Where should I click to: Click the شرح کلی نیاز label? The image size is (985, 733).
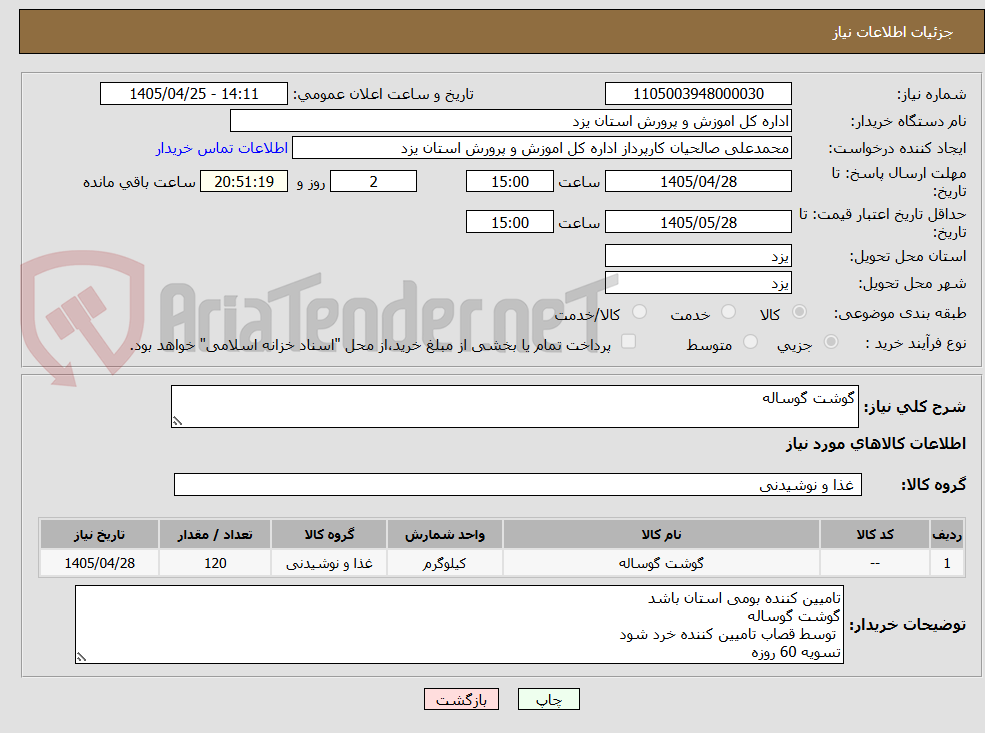point(915,407)
